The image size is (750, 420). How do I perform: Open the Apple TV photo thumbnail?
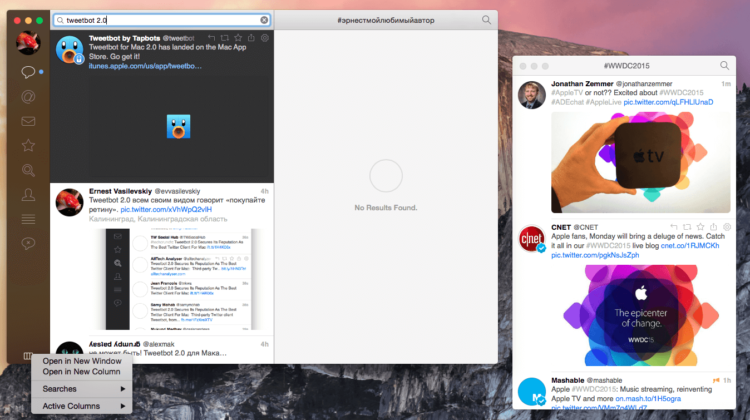640,162
